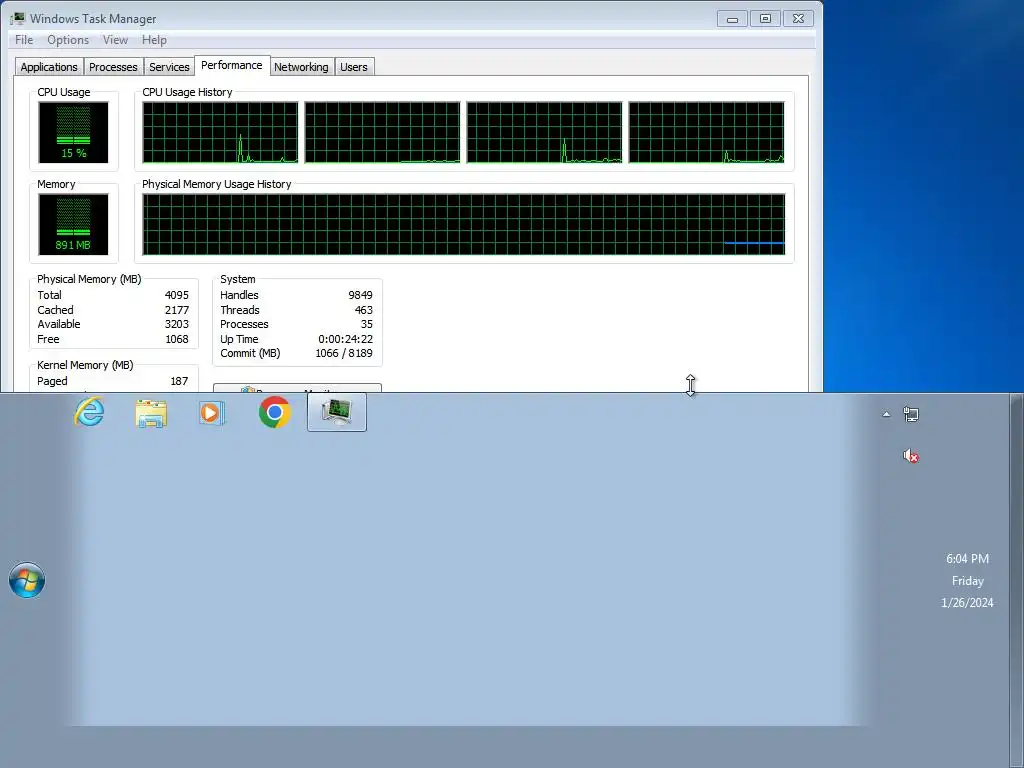Minimize the Task Manager window
This screenshot has width=1024, height=768.
732,19
